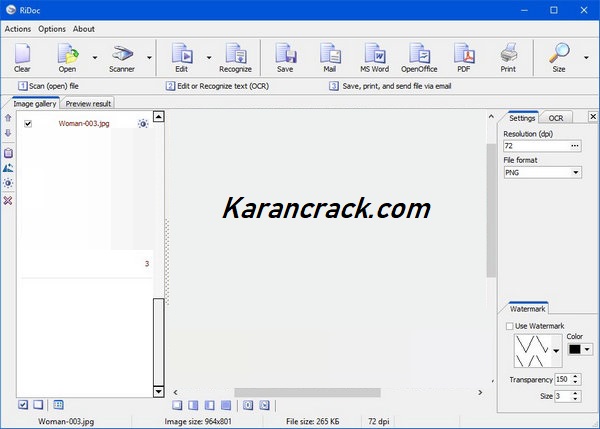Select the Settings tab
The width and height of the screenshot is (600, 429).
point(522,118)
